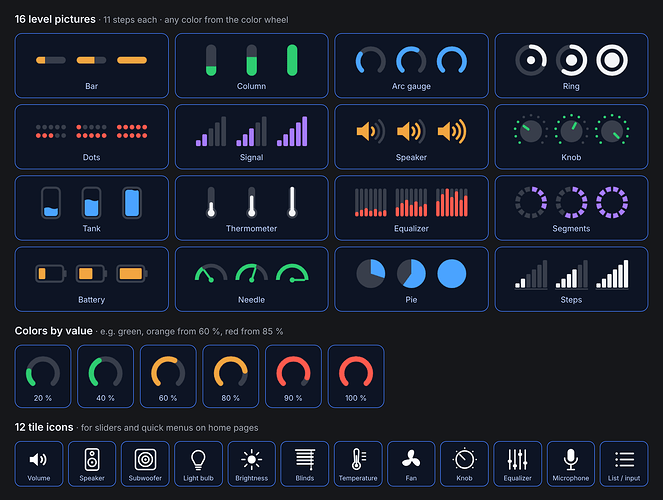Viewport: 663px width, 500px height.
Task: Pick the Ring level picture card
Action: pos(571,66)
